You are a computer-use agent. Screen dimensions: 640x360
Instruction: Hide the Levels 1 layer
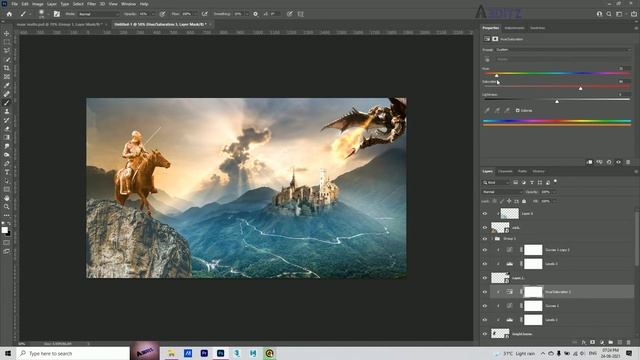485,320
